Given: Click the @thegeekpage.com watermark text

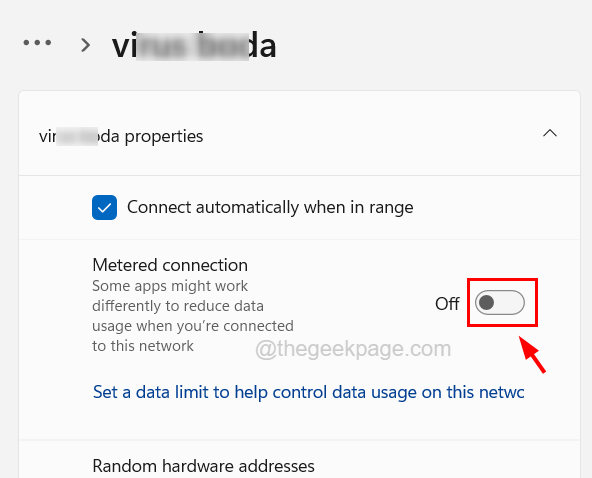Looking at the screenshot, I should point(353,349).
